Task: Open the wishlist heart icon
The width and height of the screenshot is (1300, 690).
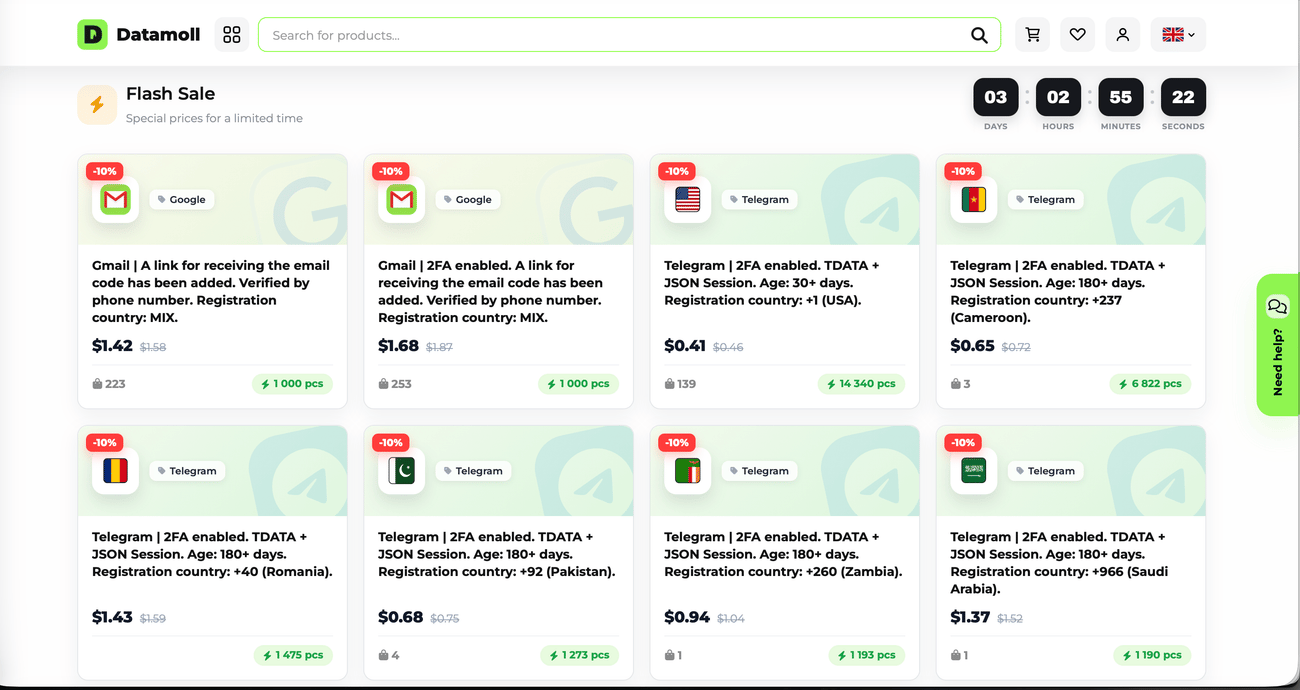Action: point(1078,35)
